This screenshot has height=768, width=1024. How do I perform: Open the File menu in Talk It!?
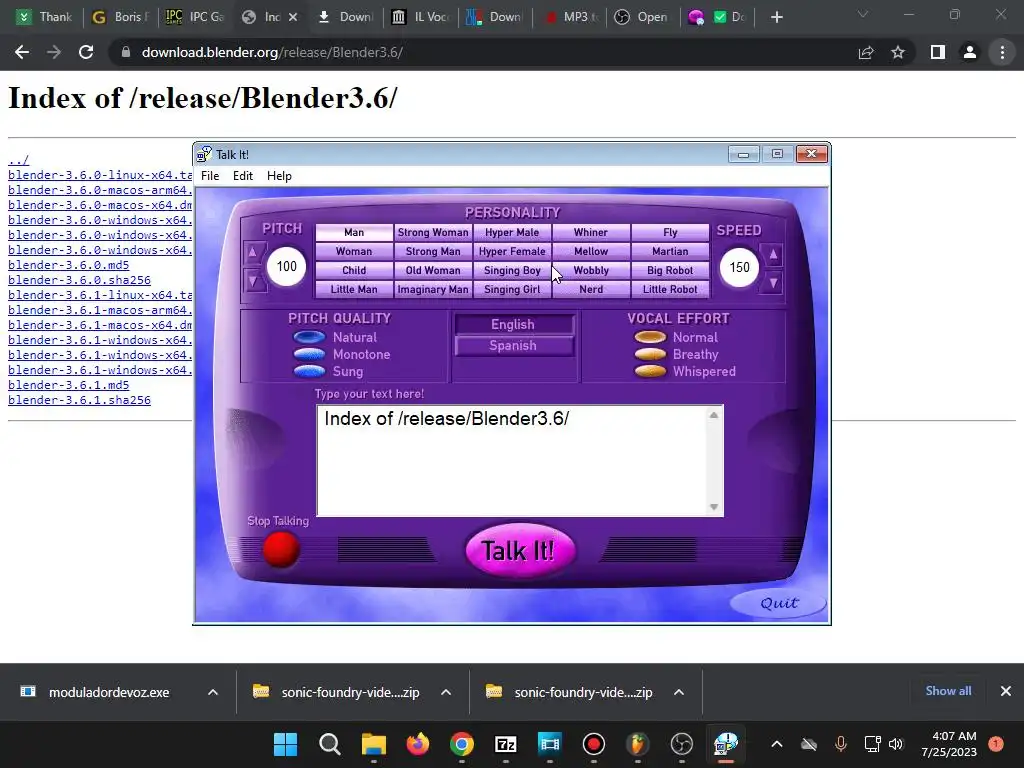pos(210,176)
